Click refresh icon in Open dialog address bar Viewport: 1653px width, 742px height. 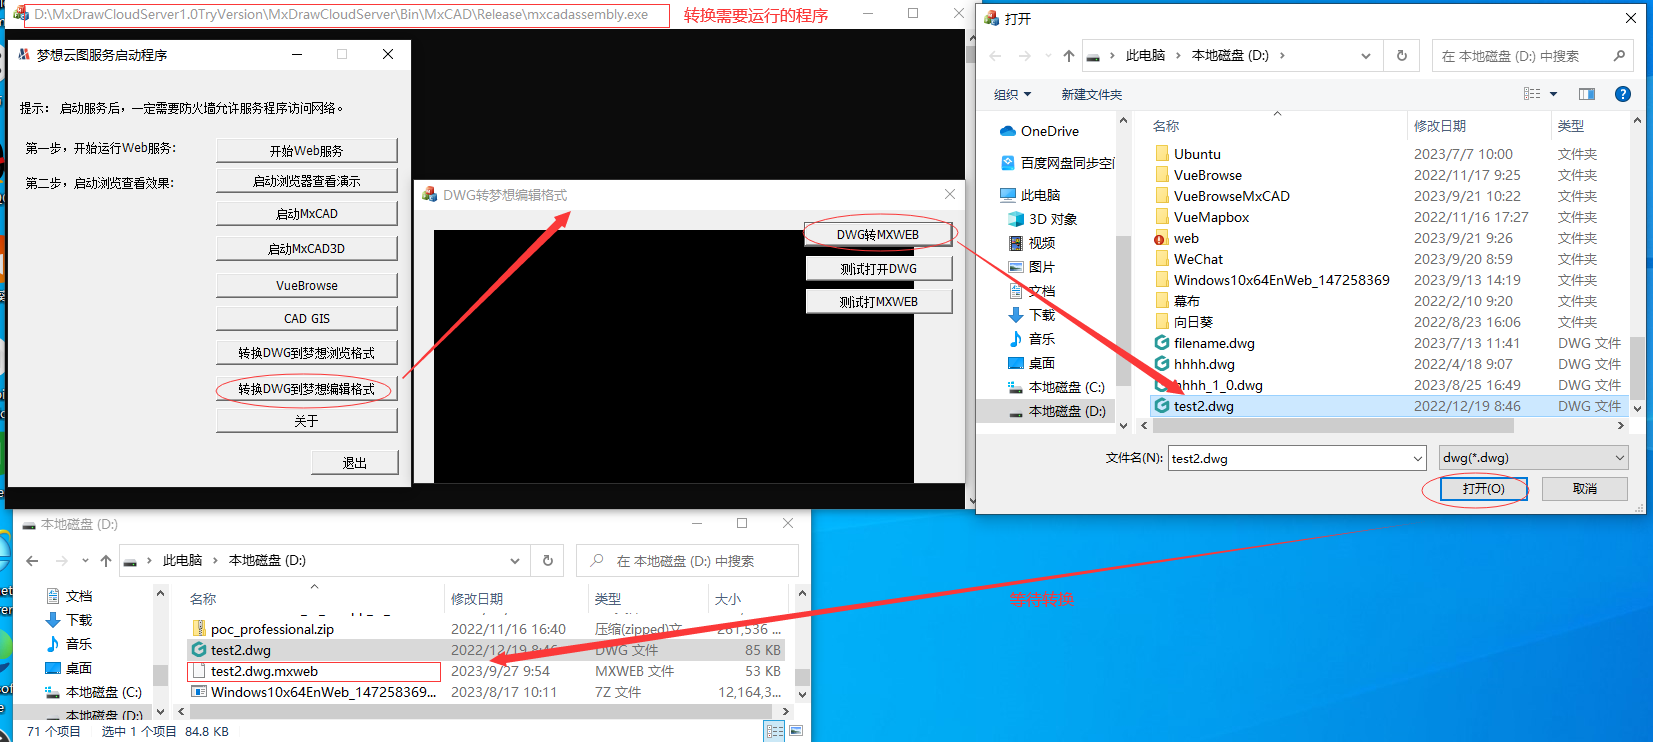(1402, 56)
